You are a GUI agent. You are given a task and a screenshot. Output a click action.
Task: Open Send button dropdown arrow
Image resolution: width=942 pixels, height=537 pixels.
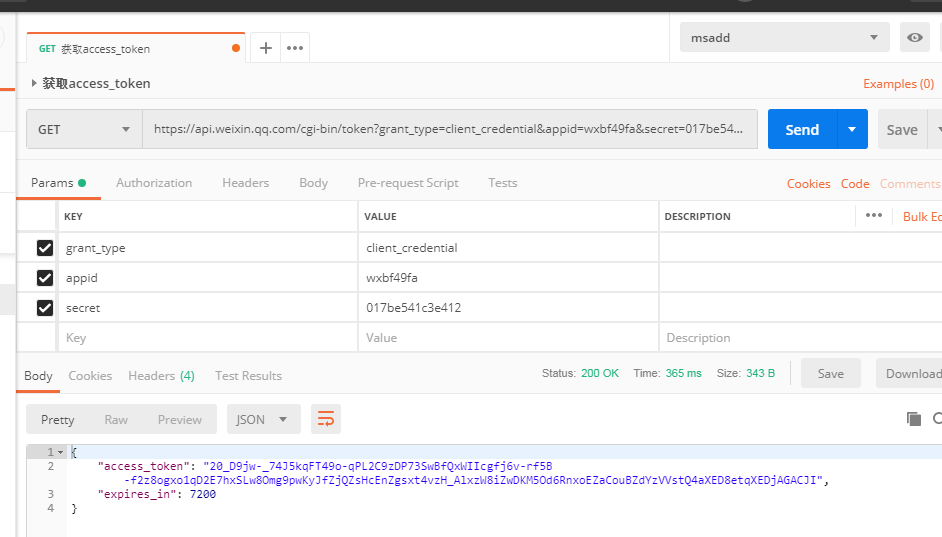pyautogui.click(x=852, y=129)
